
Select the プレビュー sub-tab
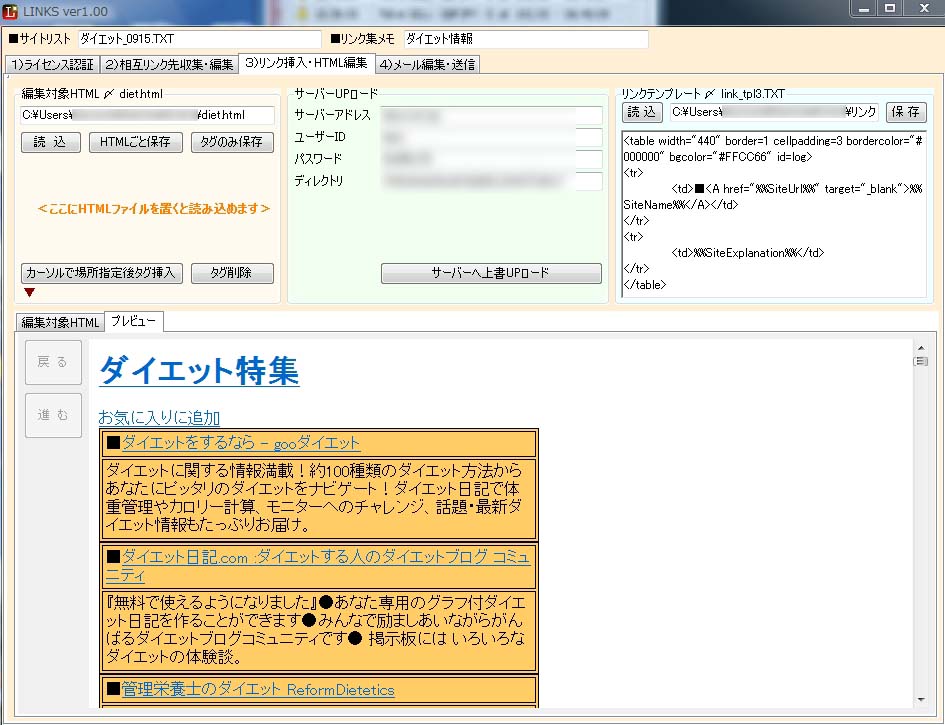134,321
